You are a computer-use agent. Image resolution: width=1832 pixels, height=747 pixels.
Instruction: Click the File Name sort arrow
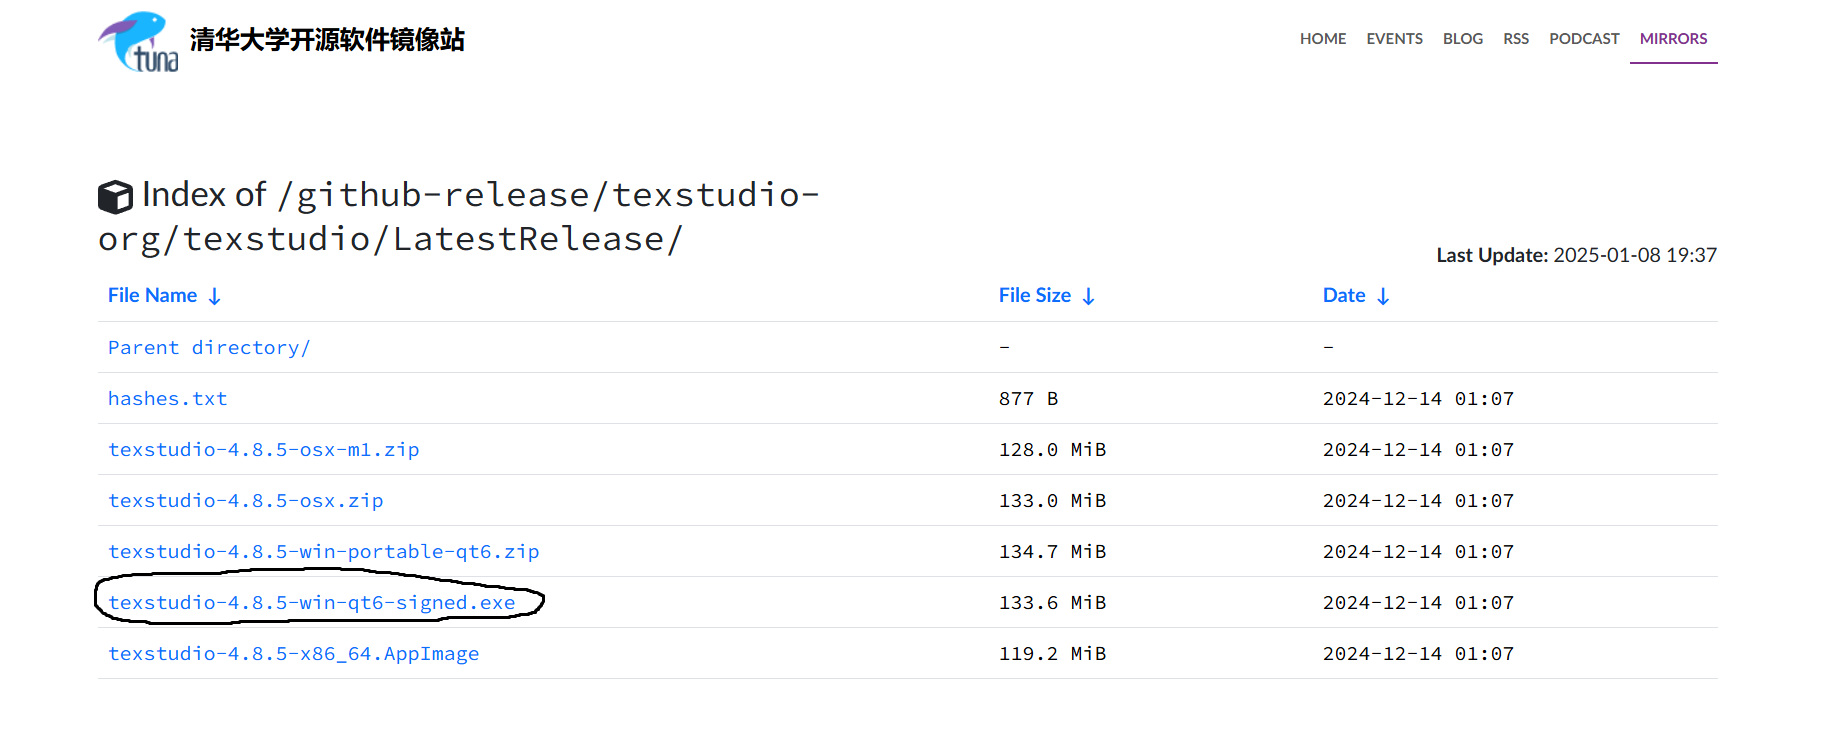point(214,296)
